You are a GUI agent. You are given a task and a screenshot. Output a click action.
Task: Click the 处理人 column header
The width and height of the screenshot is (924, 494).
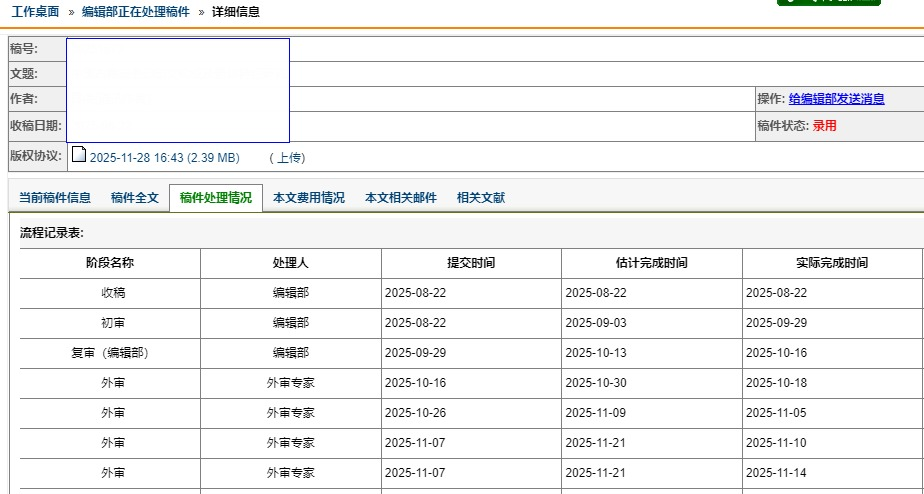pos(291,263)
